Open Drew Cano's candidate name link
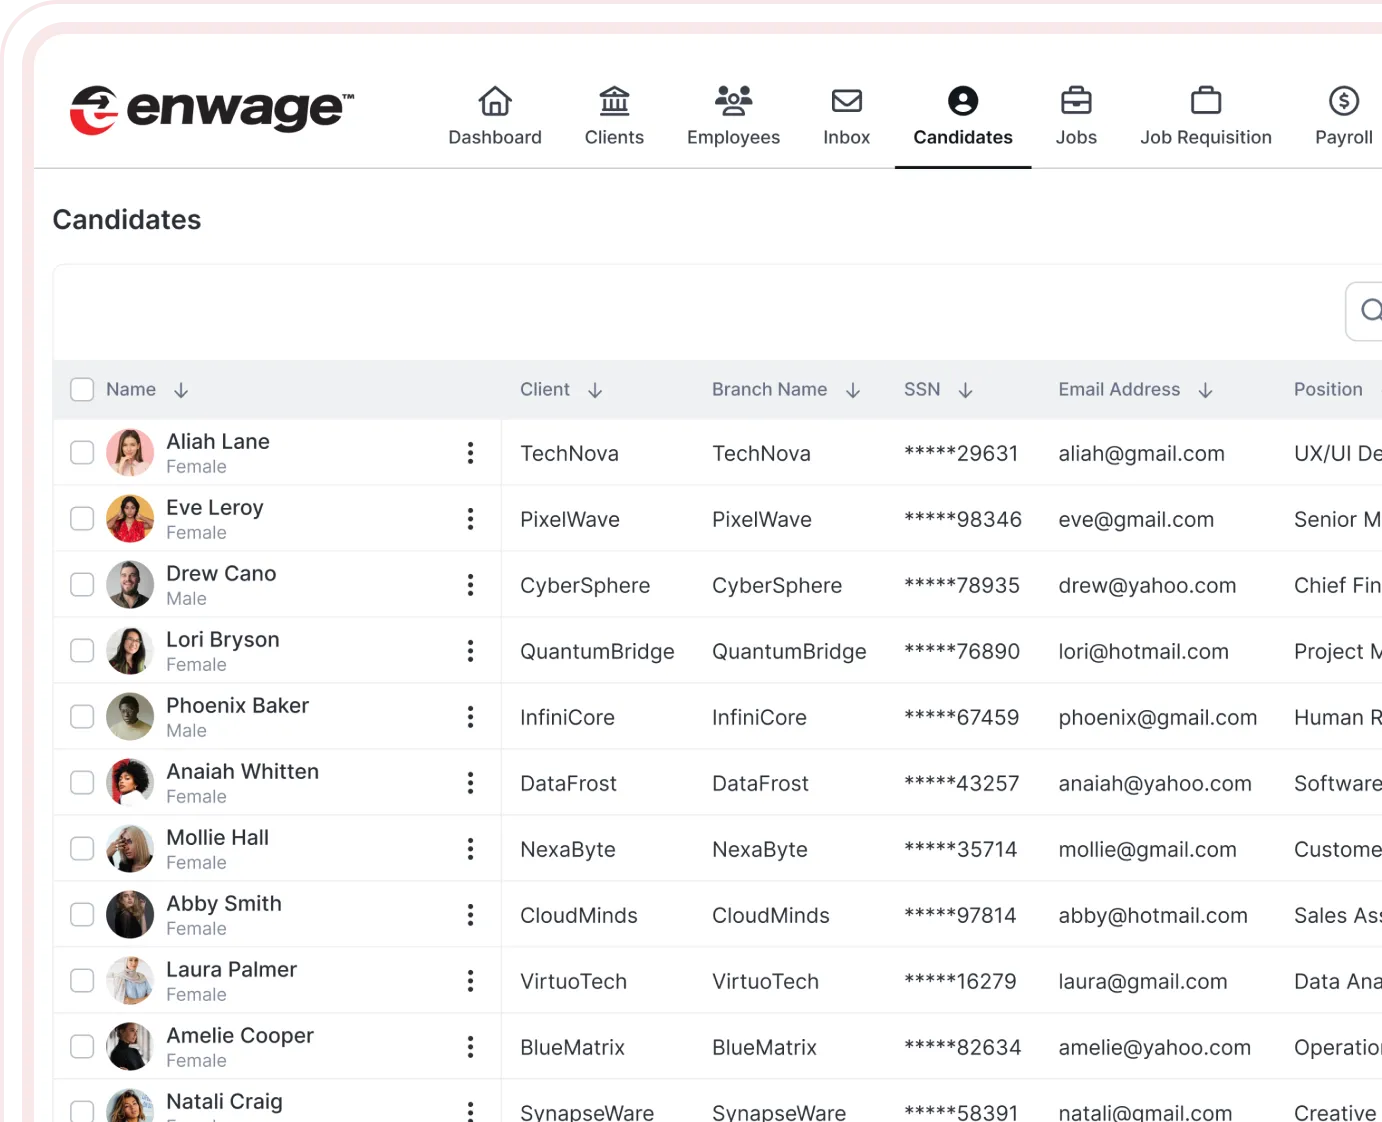Viewport: 1382px width, 1122px height. click(x=221, y=574)
